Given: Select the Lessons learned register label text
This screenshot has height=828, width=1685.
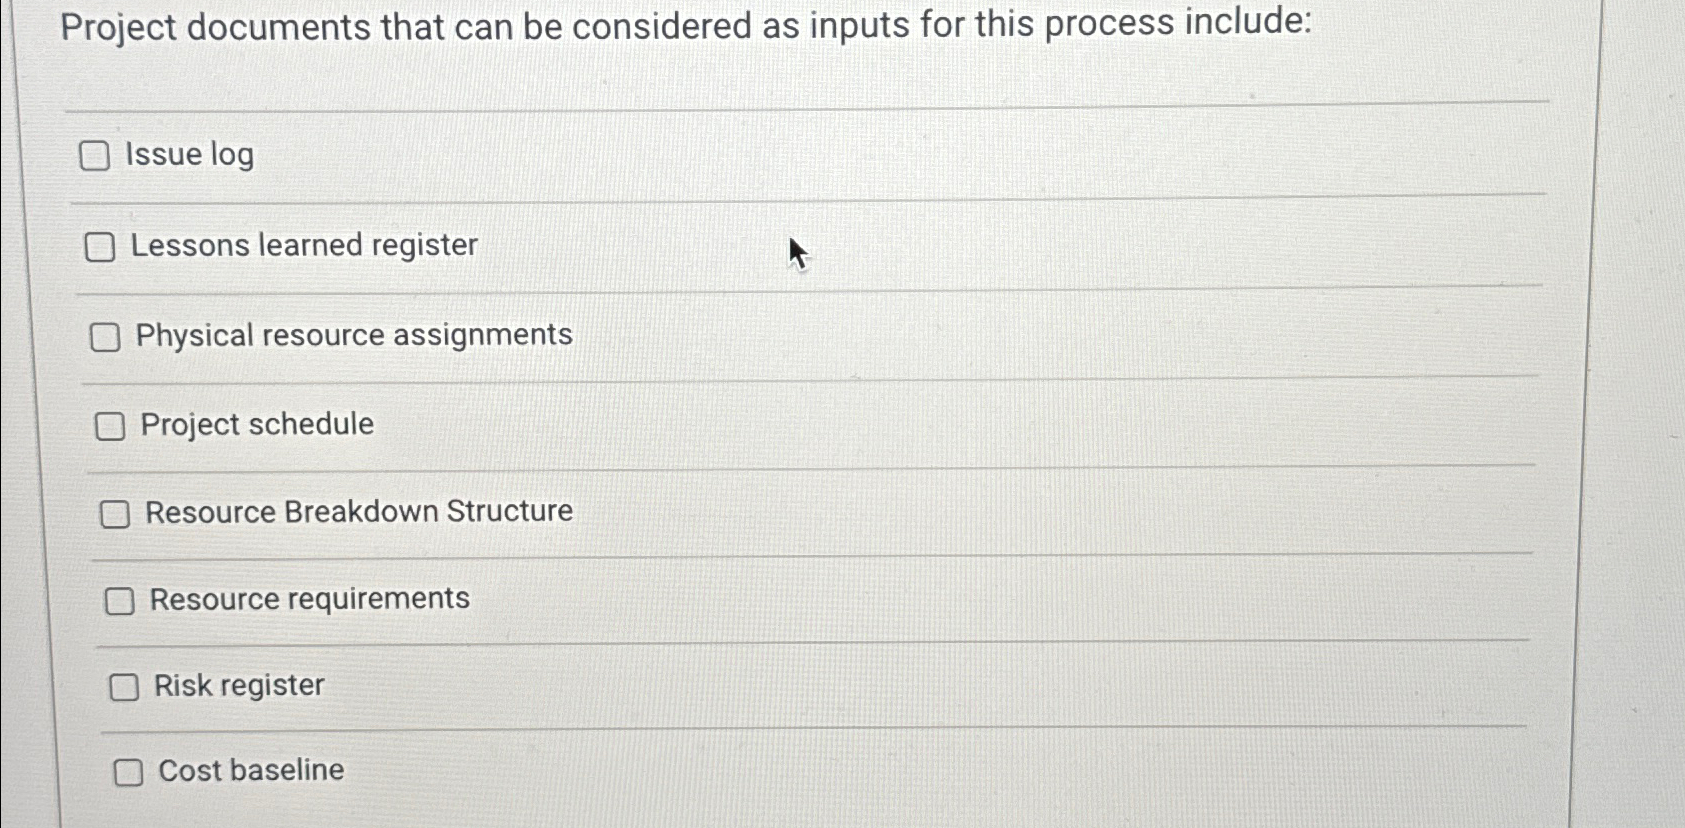Looking at the screenshot, I should coord(304,246).
